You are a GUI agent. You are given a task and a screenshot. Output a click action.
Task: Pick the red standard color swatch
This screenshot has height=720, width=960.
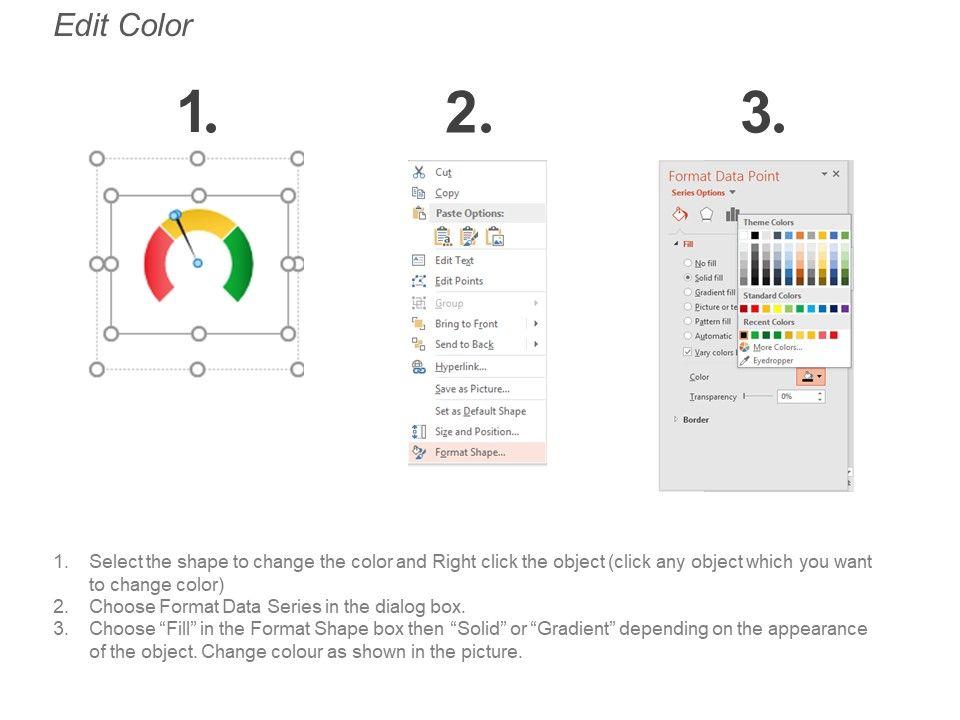pos(755,309)
